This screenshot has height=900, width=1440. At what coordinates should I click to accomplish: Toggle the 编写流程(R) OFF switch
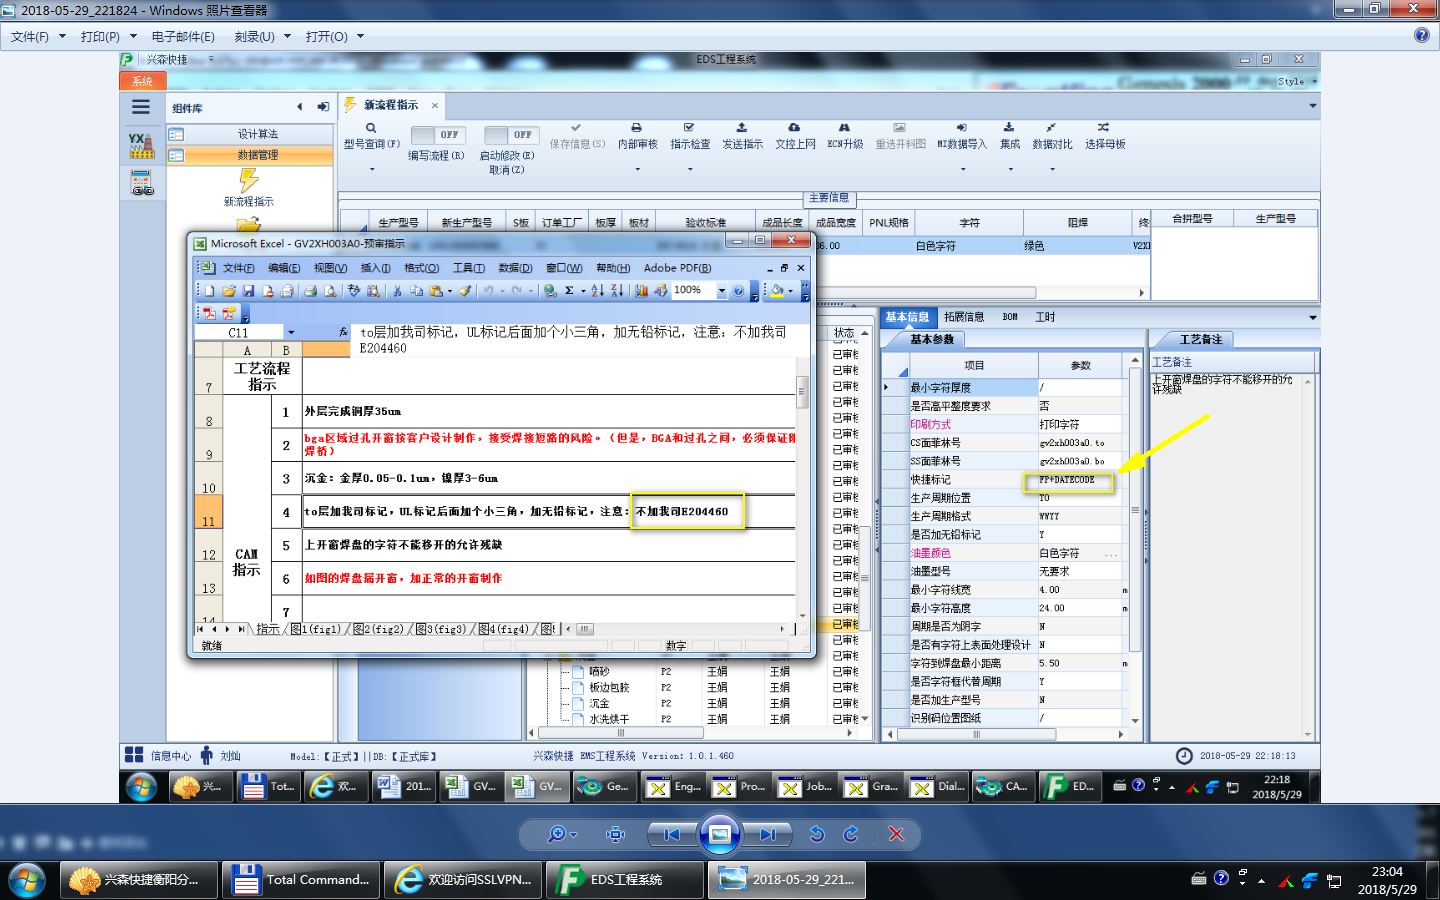click(x=437, y=134)
